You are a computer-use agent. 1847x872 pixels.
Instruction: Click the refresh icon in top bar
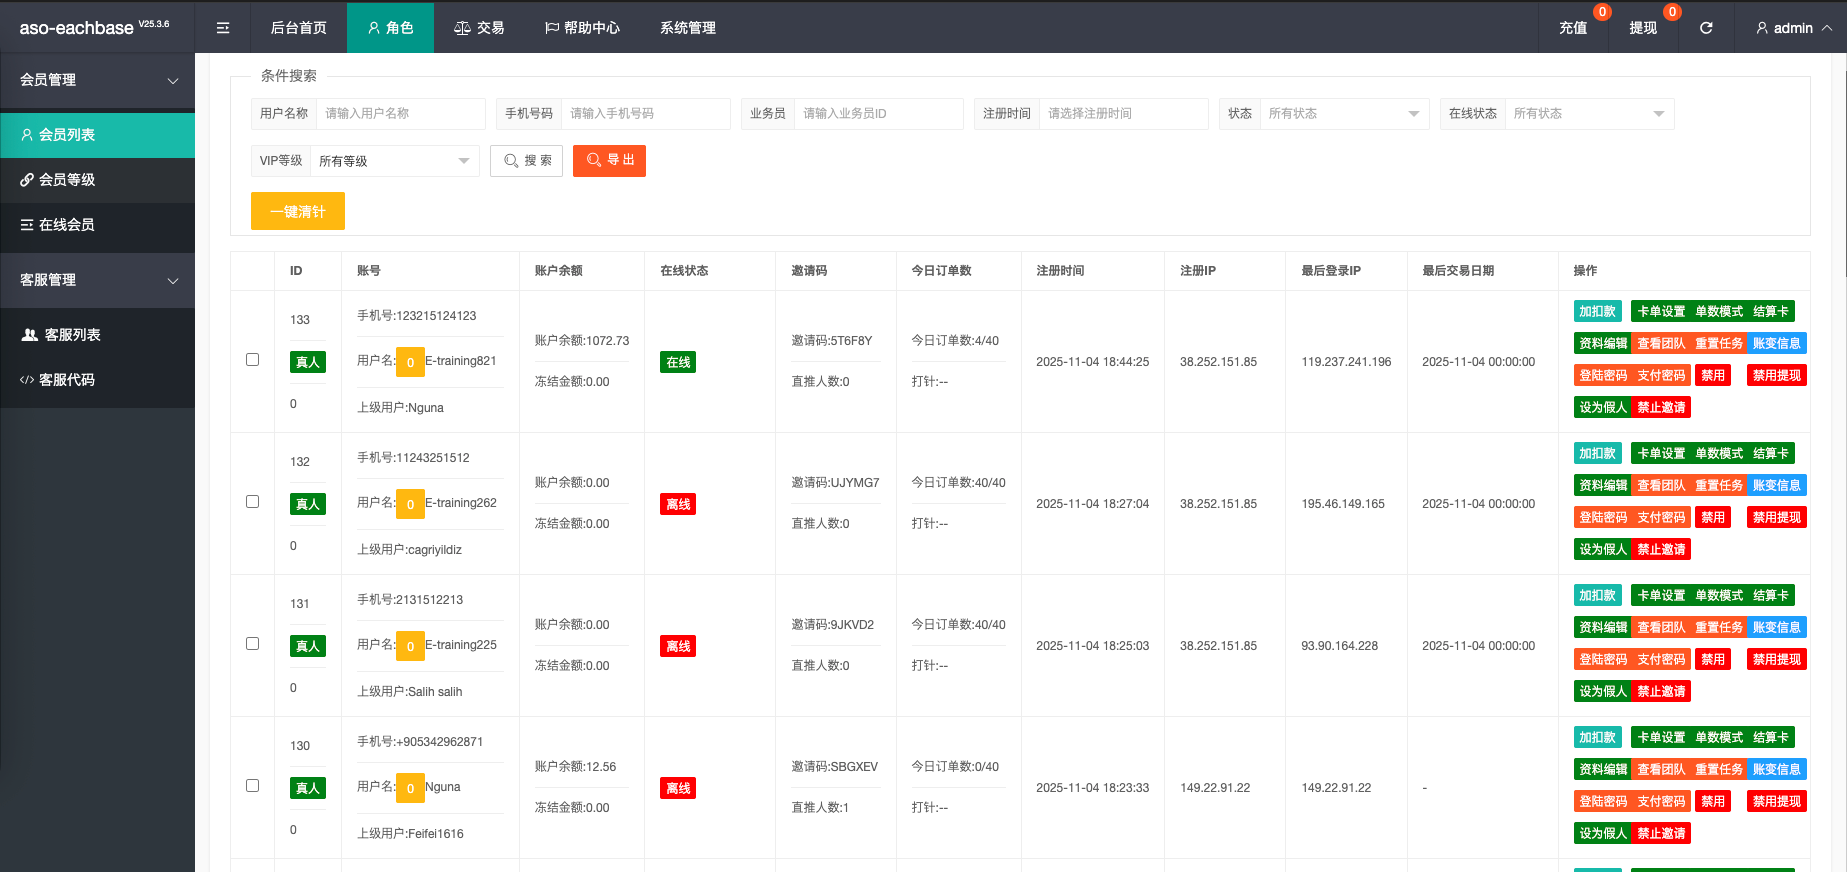(1706, 28)
